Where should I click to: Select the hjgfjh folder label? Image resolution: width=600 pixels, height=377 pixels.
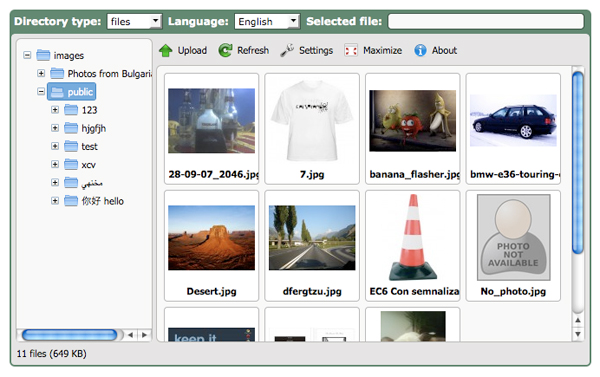click(93, 129)
